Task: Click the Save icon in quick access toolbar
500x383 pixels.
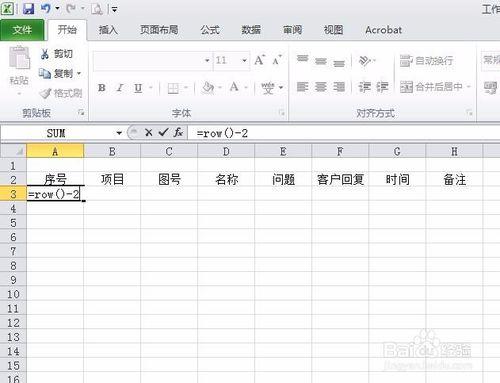Action: click(28, 9)
